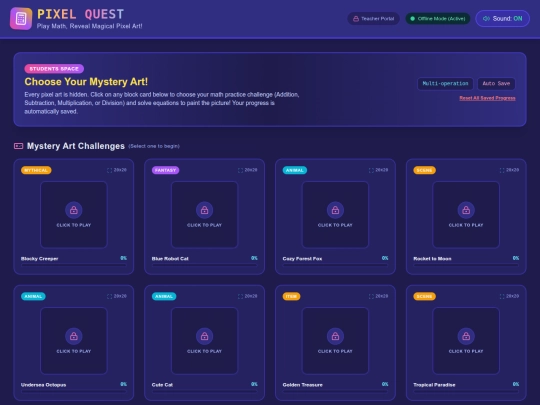The width and height of the screenshot is (540, 405).
Task: Click the Mystery Art Challenges section icon
Action: 18,146
